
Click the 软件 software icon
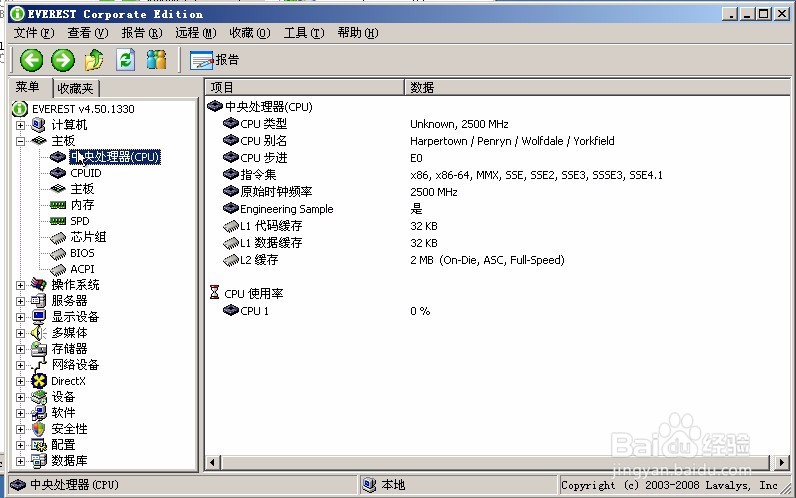(39, 413)
